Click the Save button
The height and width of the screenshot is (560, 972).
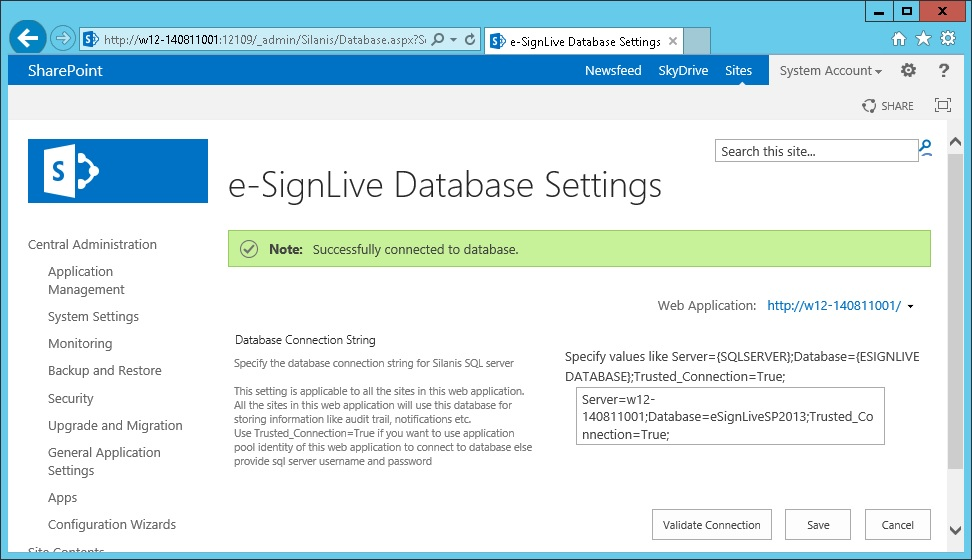point(818,525)
